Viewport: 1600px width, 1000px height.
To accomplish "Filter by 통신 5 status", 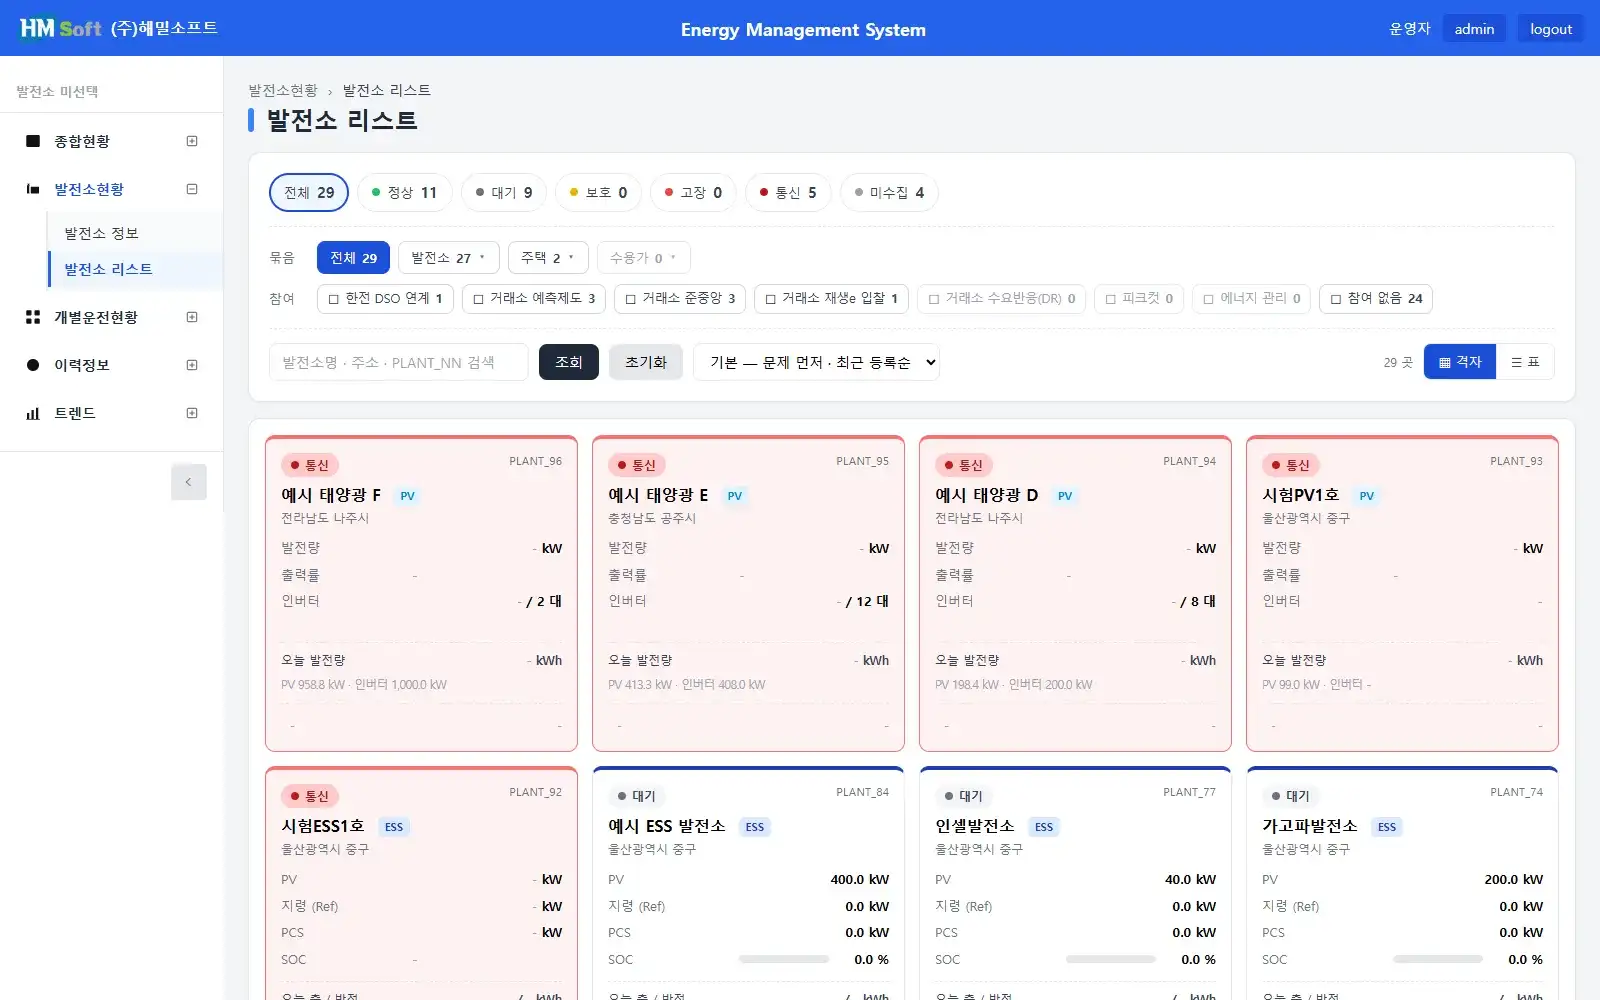I will tap(788, 193).
